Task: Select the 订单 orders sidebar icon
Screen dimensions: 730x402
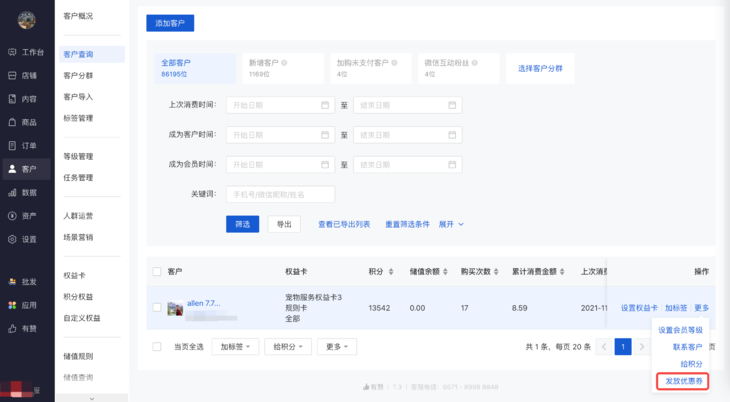Action: pos(12,146)
